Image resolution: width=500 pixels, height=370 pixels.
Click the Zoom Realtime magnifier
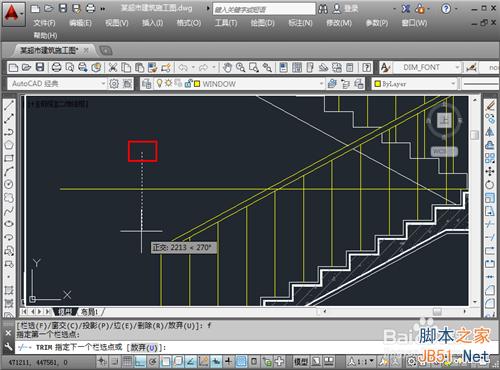point(241,68)
